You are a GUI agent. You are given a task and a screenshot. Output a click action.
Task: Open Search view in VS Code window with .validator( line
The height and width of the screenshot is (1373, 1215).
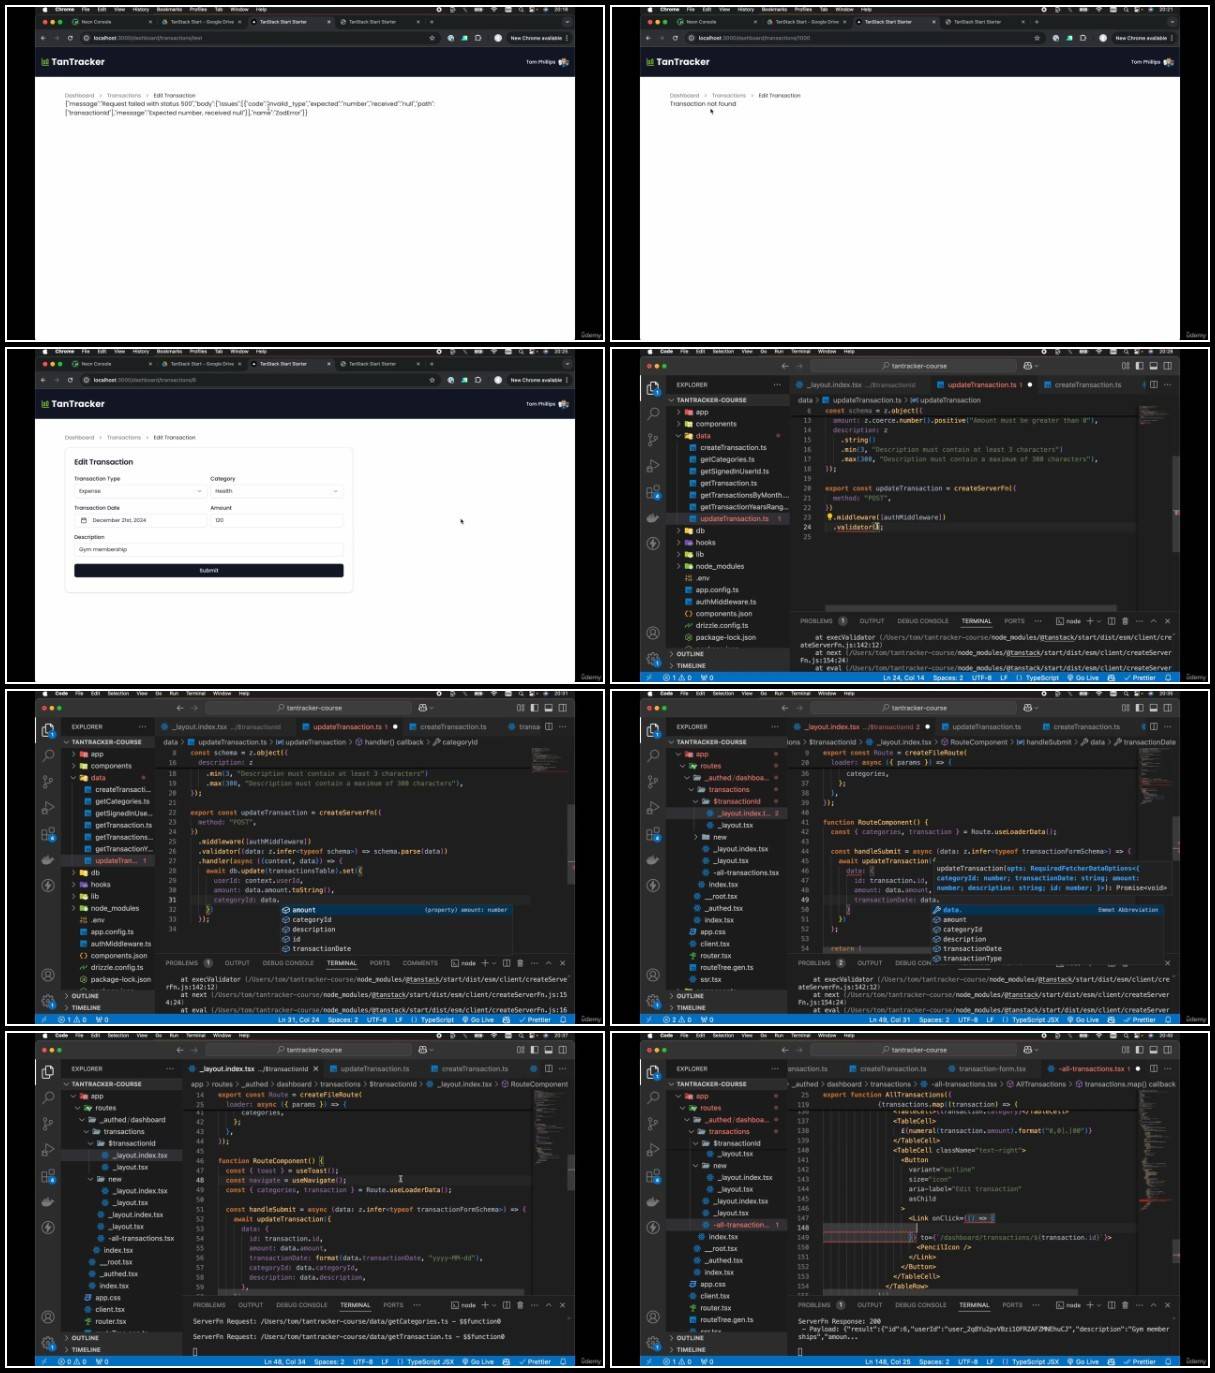tap(653, 414)
